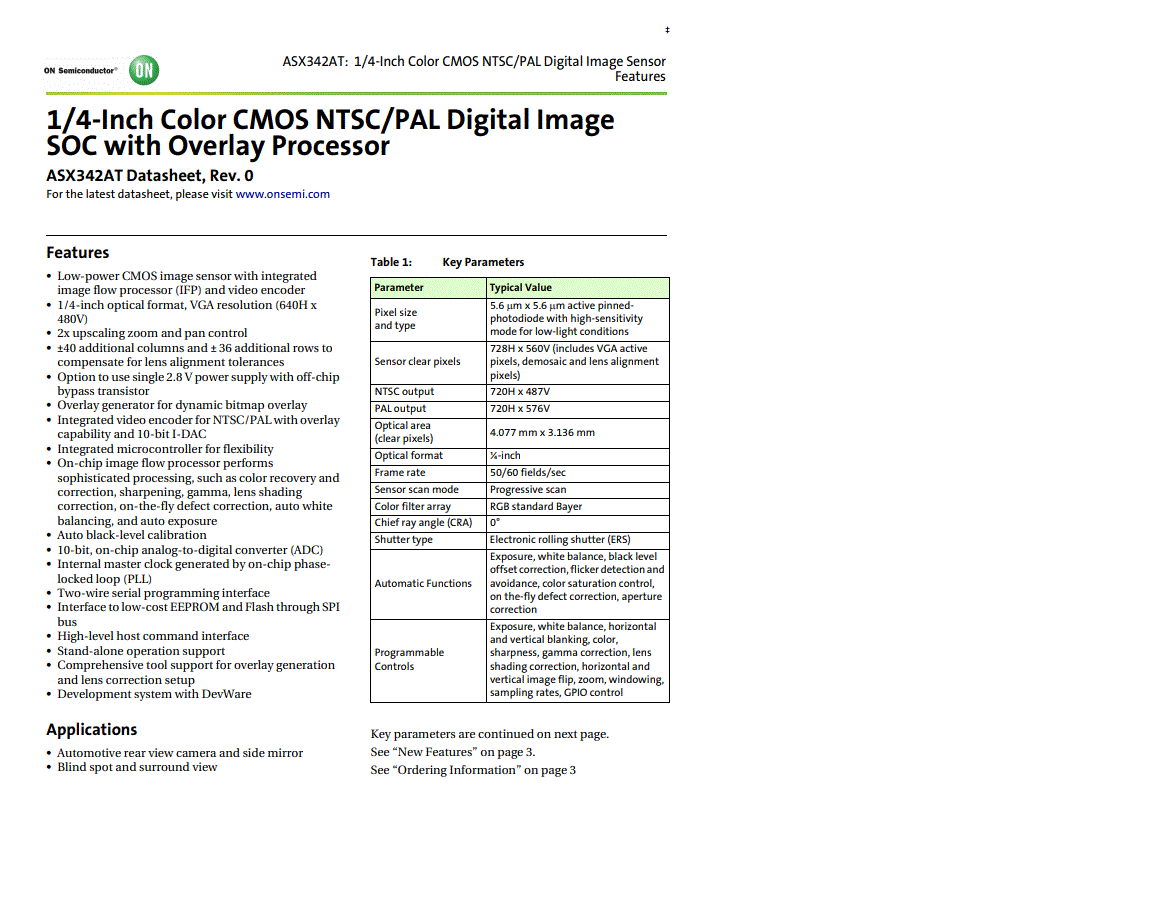Screen dimensions: 1152x922
Task: Click 'Overlay generator for dynamic bitmap overlay' bullet
Action: [182, 405]
